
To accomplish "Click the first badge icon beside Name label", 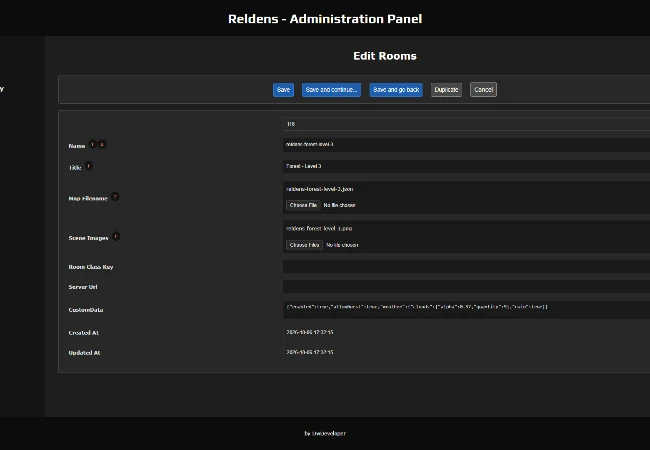I will 92,144.
